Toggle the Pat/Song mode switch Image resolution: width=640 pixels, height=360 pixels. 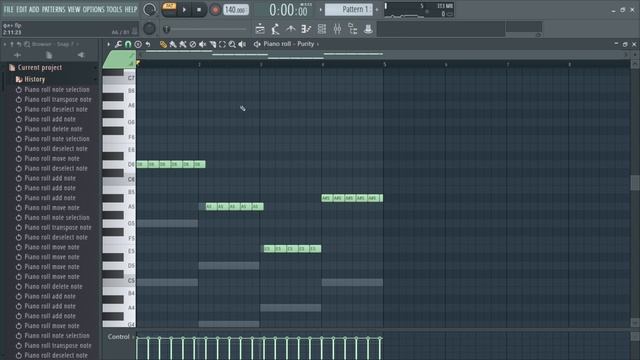[169, 9]
